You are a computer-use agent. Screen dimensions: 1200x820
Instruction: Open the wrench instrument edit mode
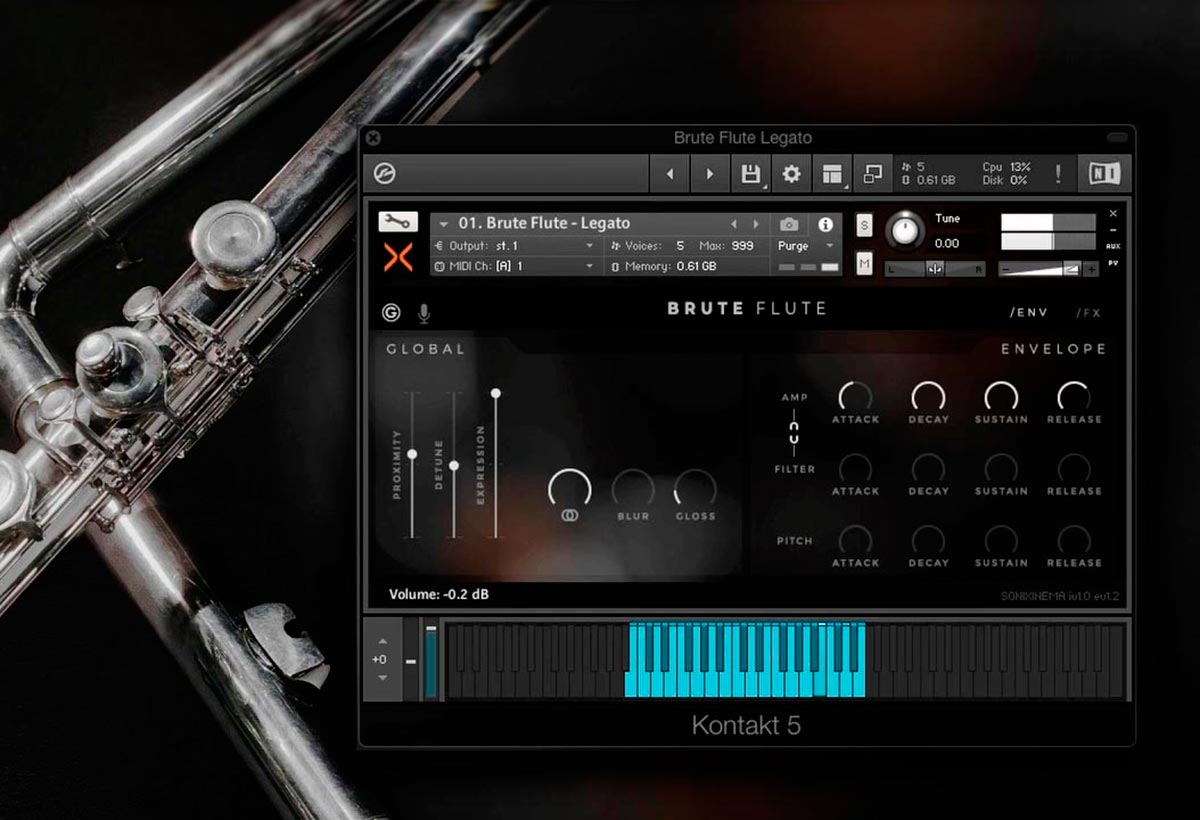pyautogui.click(x=397, y=222)
